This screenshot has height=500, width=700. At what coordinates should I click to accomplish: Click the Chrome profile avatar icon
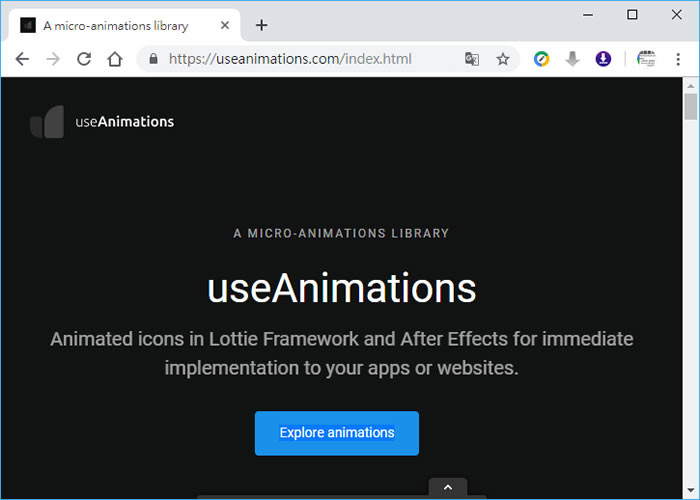(646, 59)
